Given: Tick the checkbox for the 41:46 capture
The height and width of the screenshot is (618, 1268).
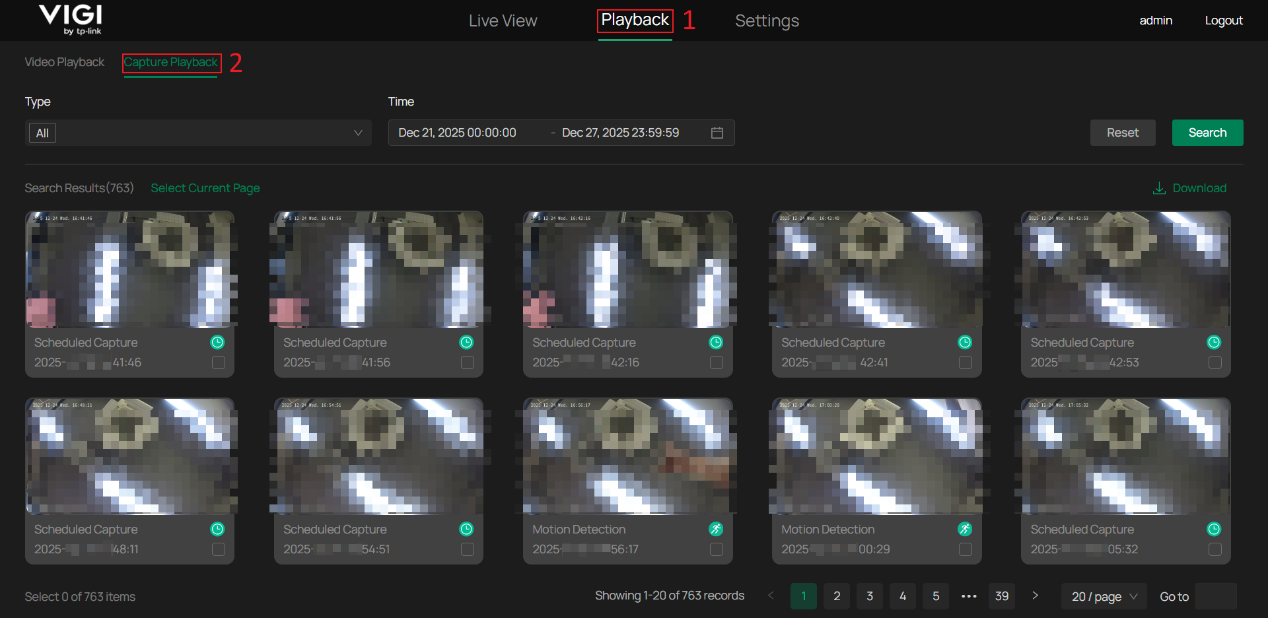Looking at the screenshot, I should point(218,363).
